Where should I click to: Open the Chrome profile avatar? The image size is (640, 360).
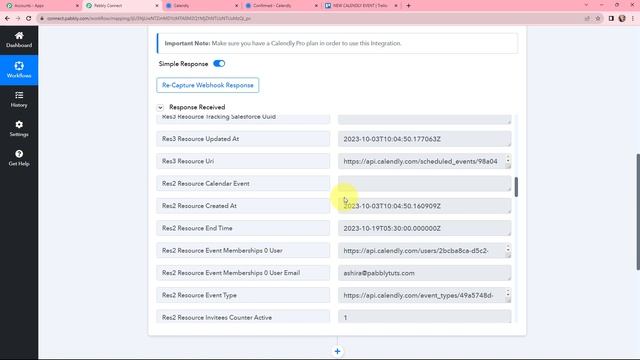[x=622, y=18]
